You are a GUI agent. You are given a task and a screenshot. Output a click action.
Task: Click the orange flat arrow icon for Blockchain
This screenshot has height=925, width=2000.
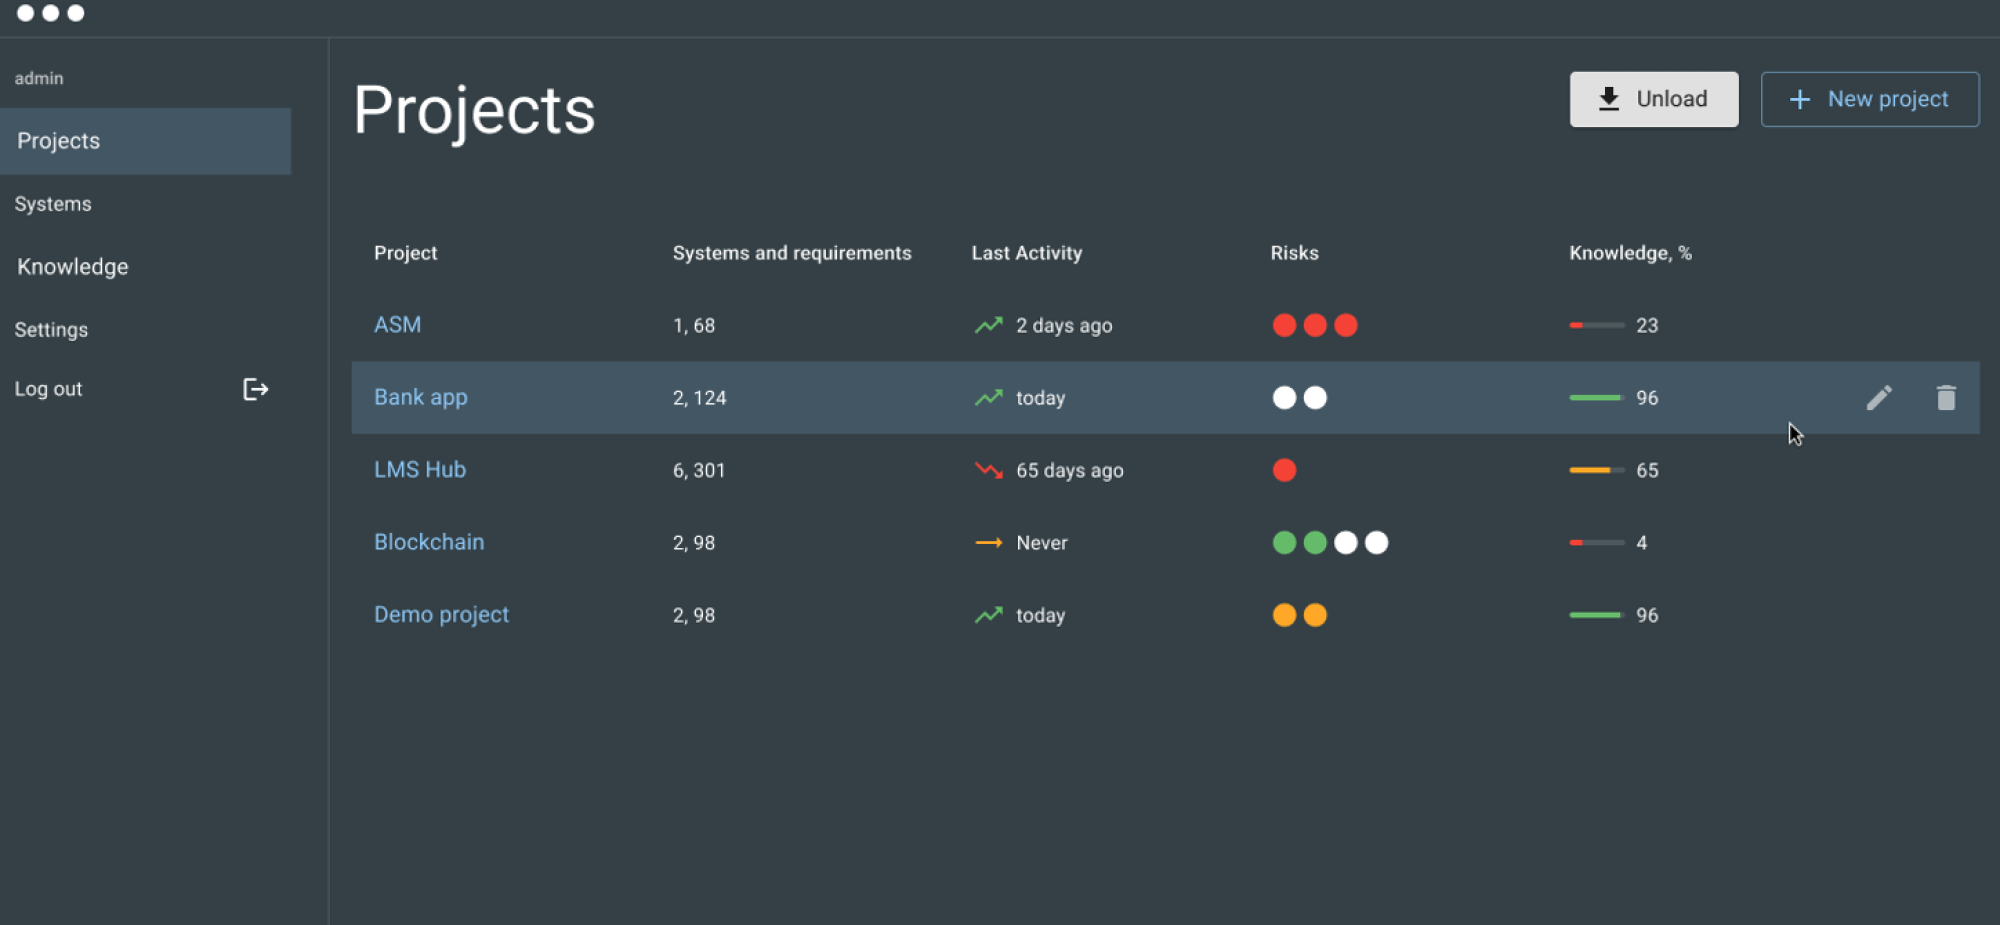point(988,543)
